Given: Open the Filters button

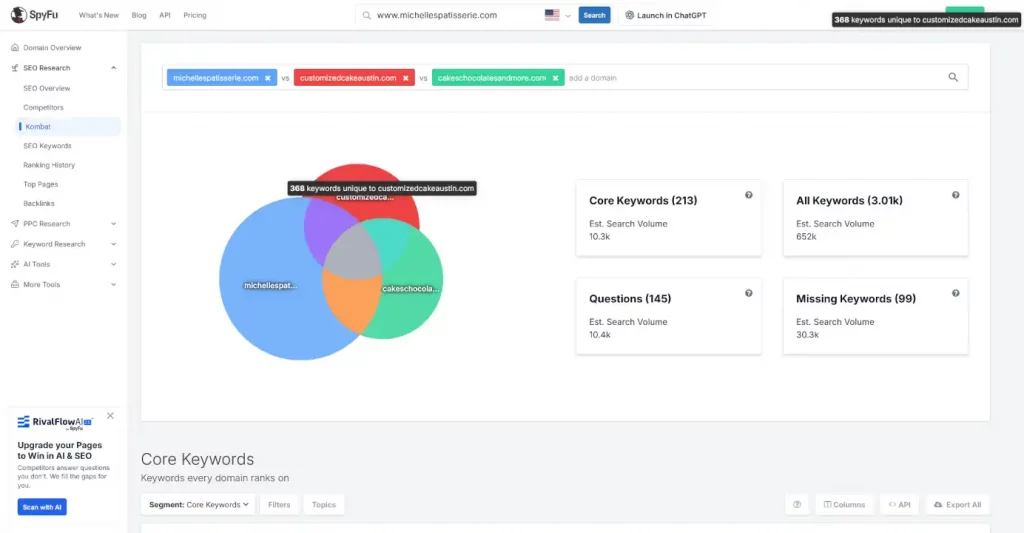Looking at the screenshot, I should coord(279,504).
